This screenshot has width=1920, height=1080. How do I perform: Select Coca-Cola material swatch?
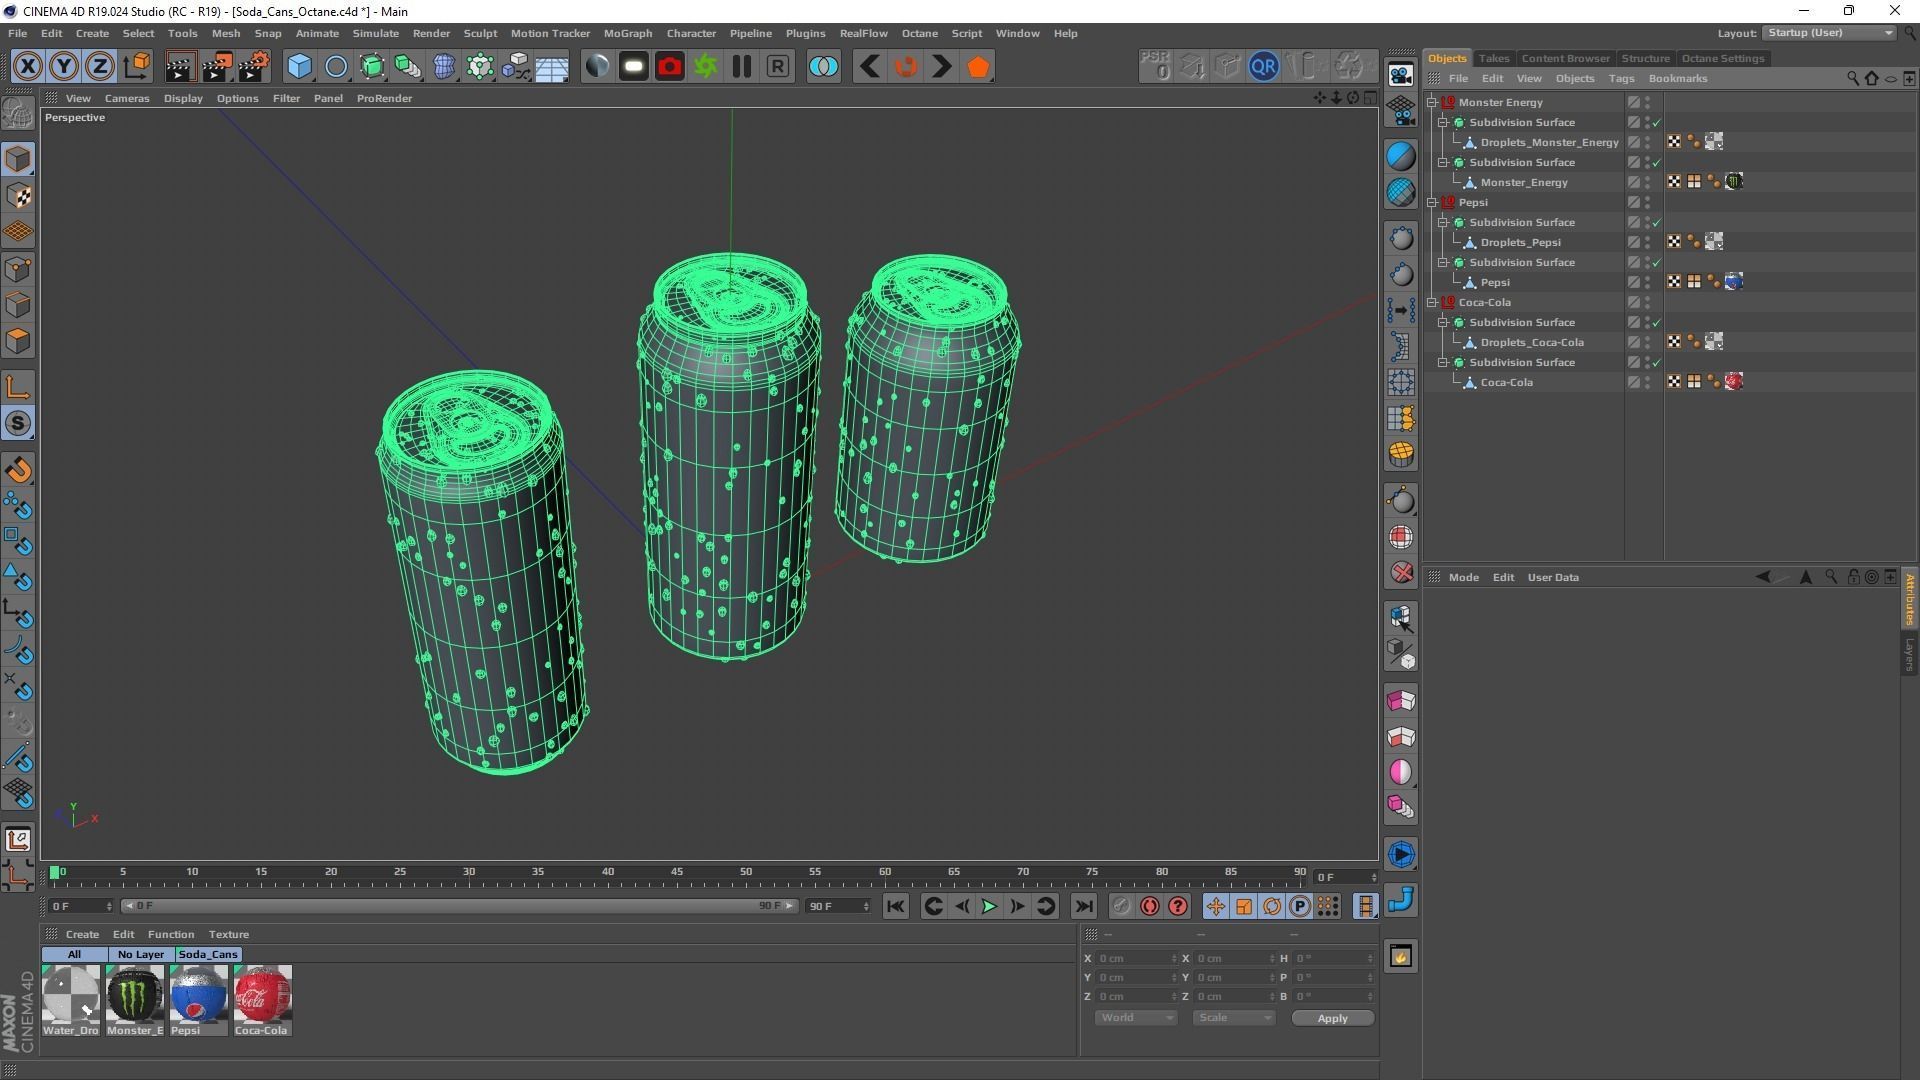coord(262,1000)
